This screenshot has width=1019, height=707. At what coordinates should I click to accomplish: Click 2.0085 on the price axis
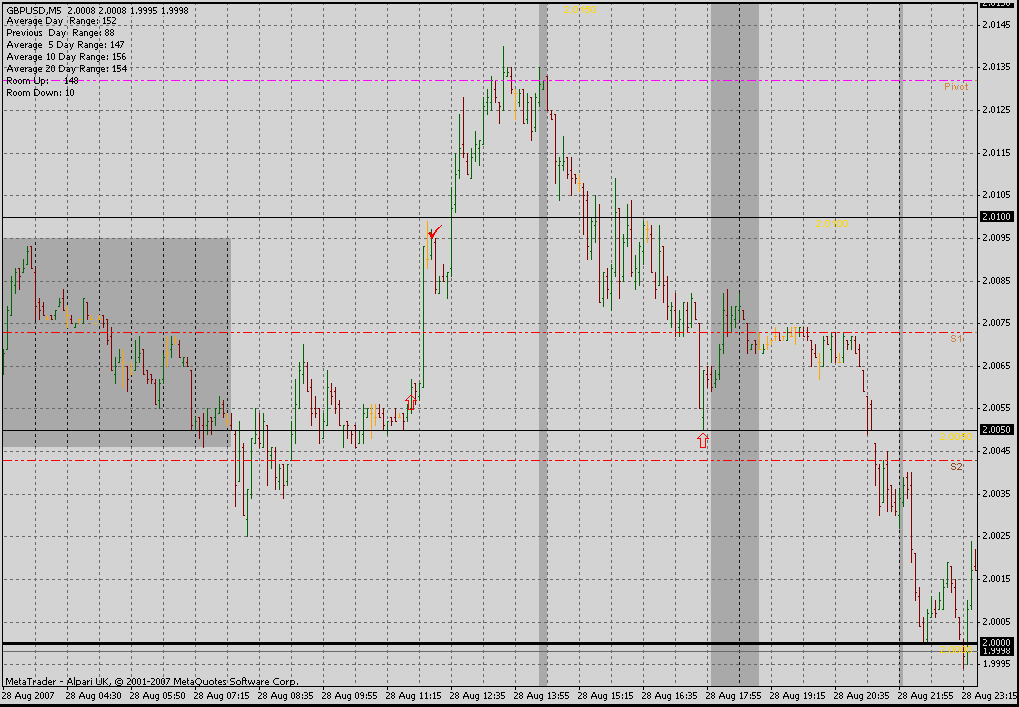tap(997, 281)
